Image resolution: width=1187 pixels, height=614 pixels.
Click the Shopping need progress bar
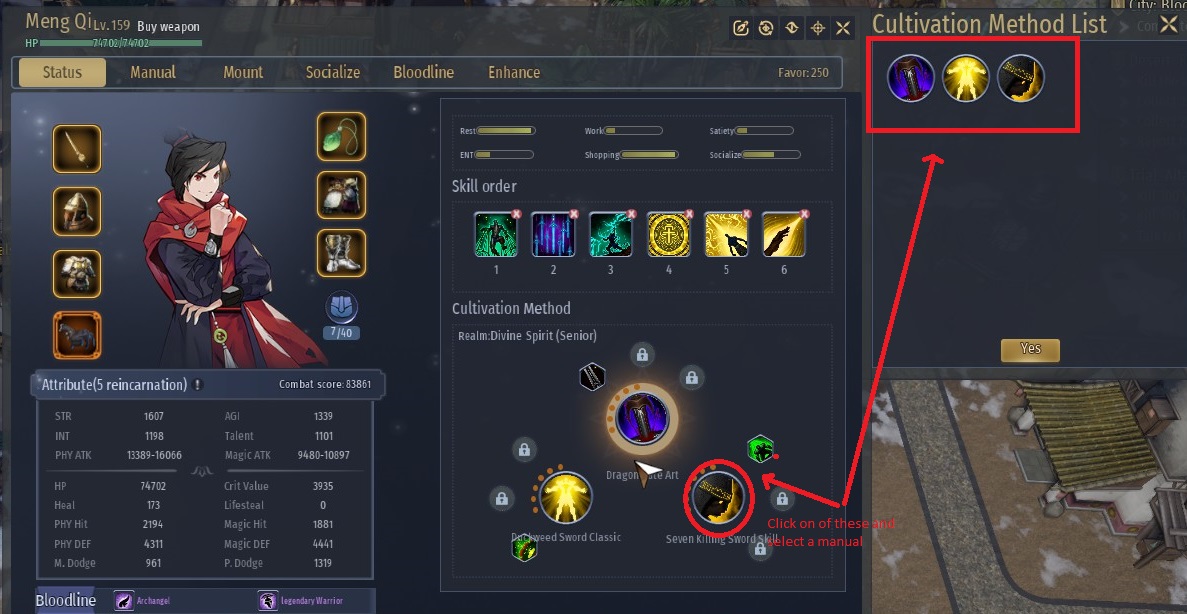point(649,154)
